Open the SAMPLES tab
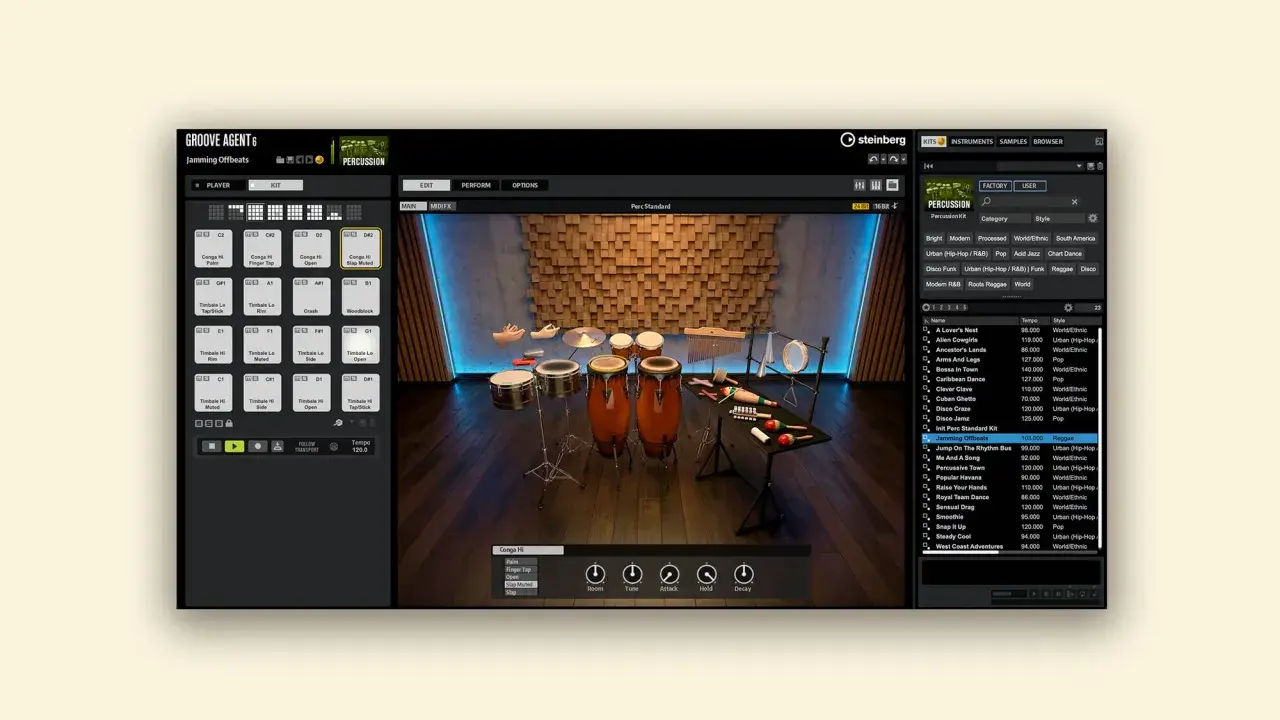 coord(1013,141)
